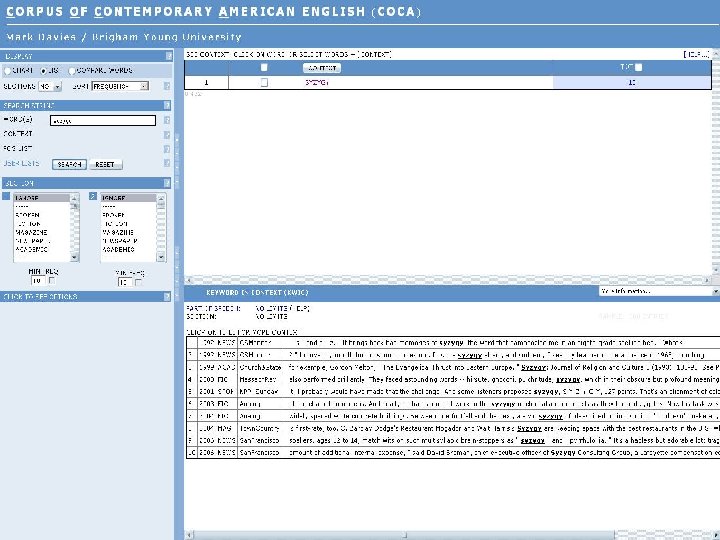This screenshot has width=720, height=540.
Task: Click right arrow of results horizontal scrollbar
Action: coord(707,280)
